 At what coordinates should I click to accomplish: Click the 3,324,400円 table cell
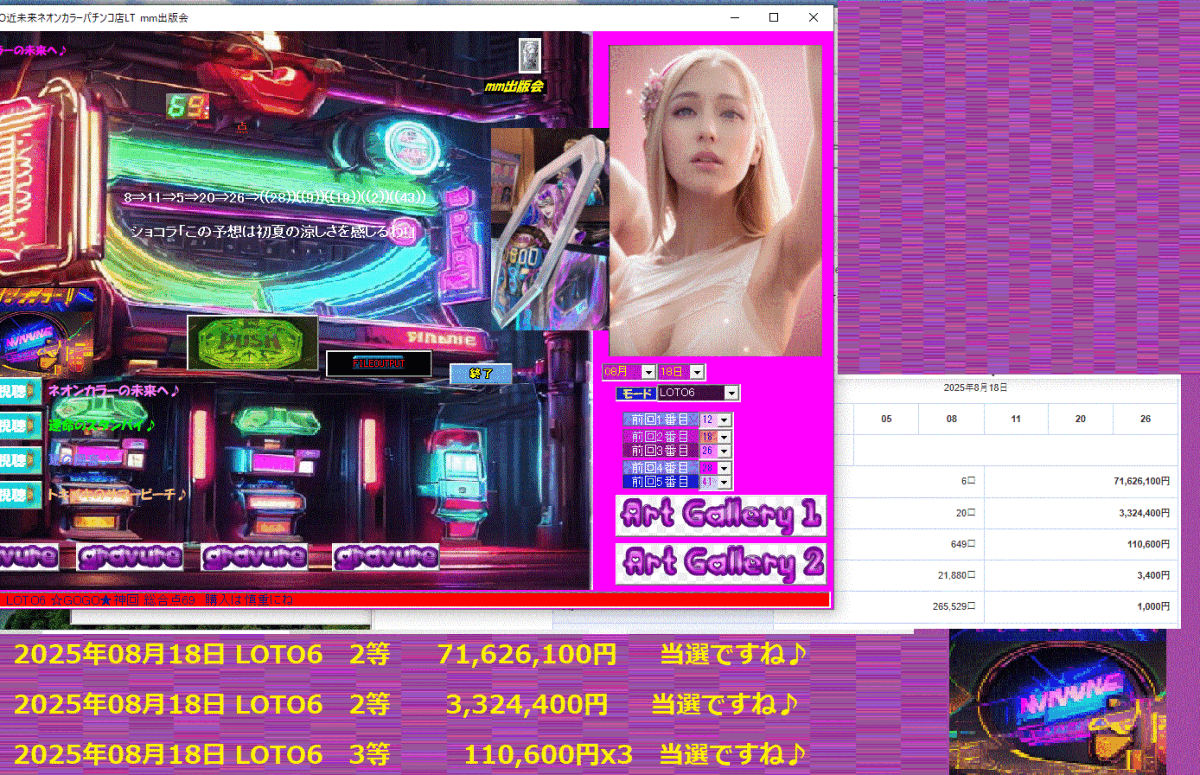click(1082, 512)
